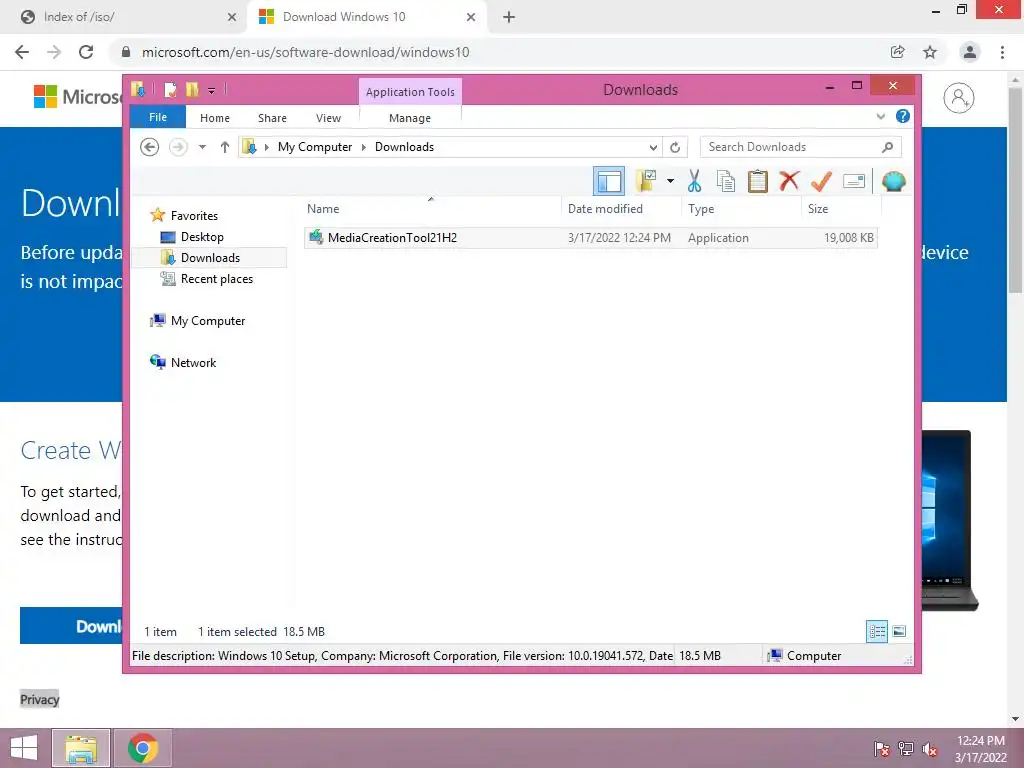Select Favorites in the navigation pane
Viewport: 1024px width, 768px height.
coord(194,216)
